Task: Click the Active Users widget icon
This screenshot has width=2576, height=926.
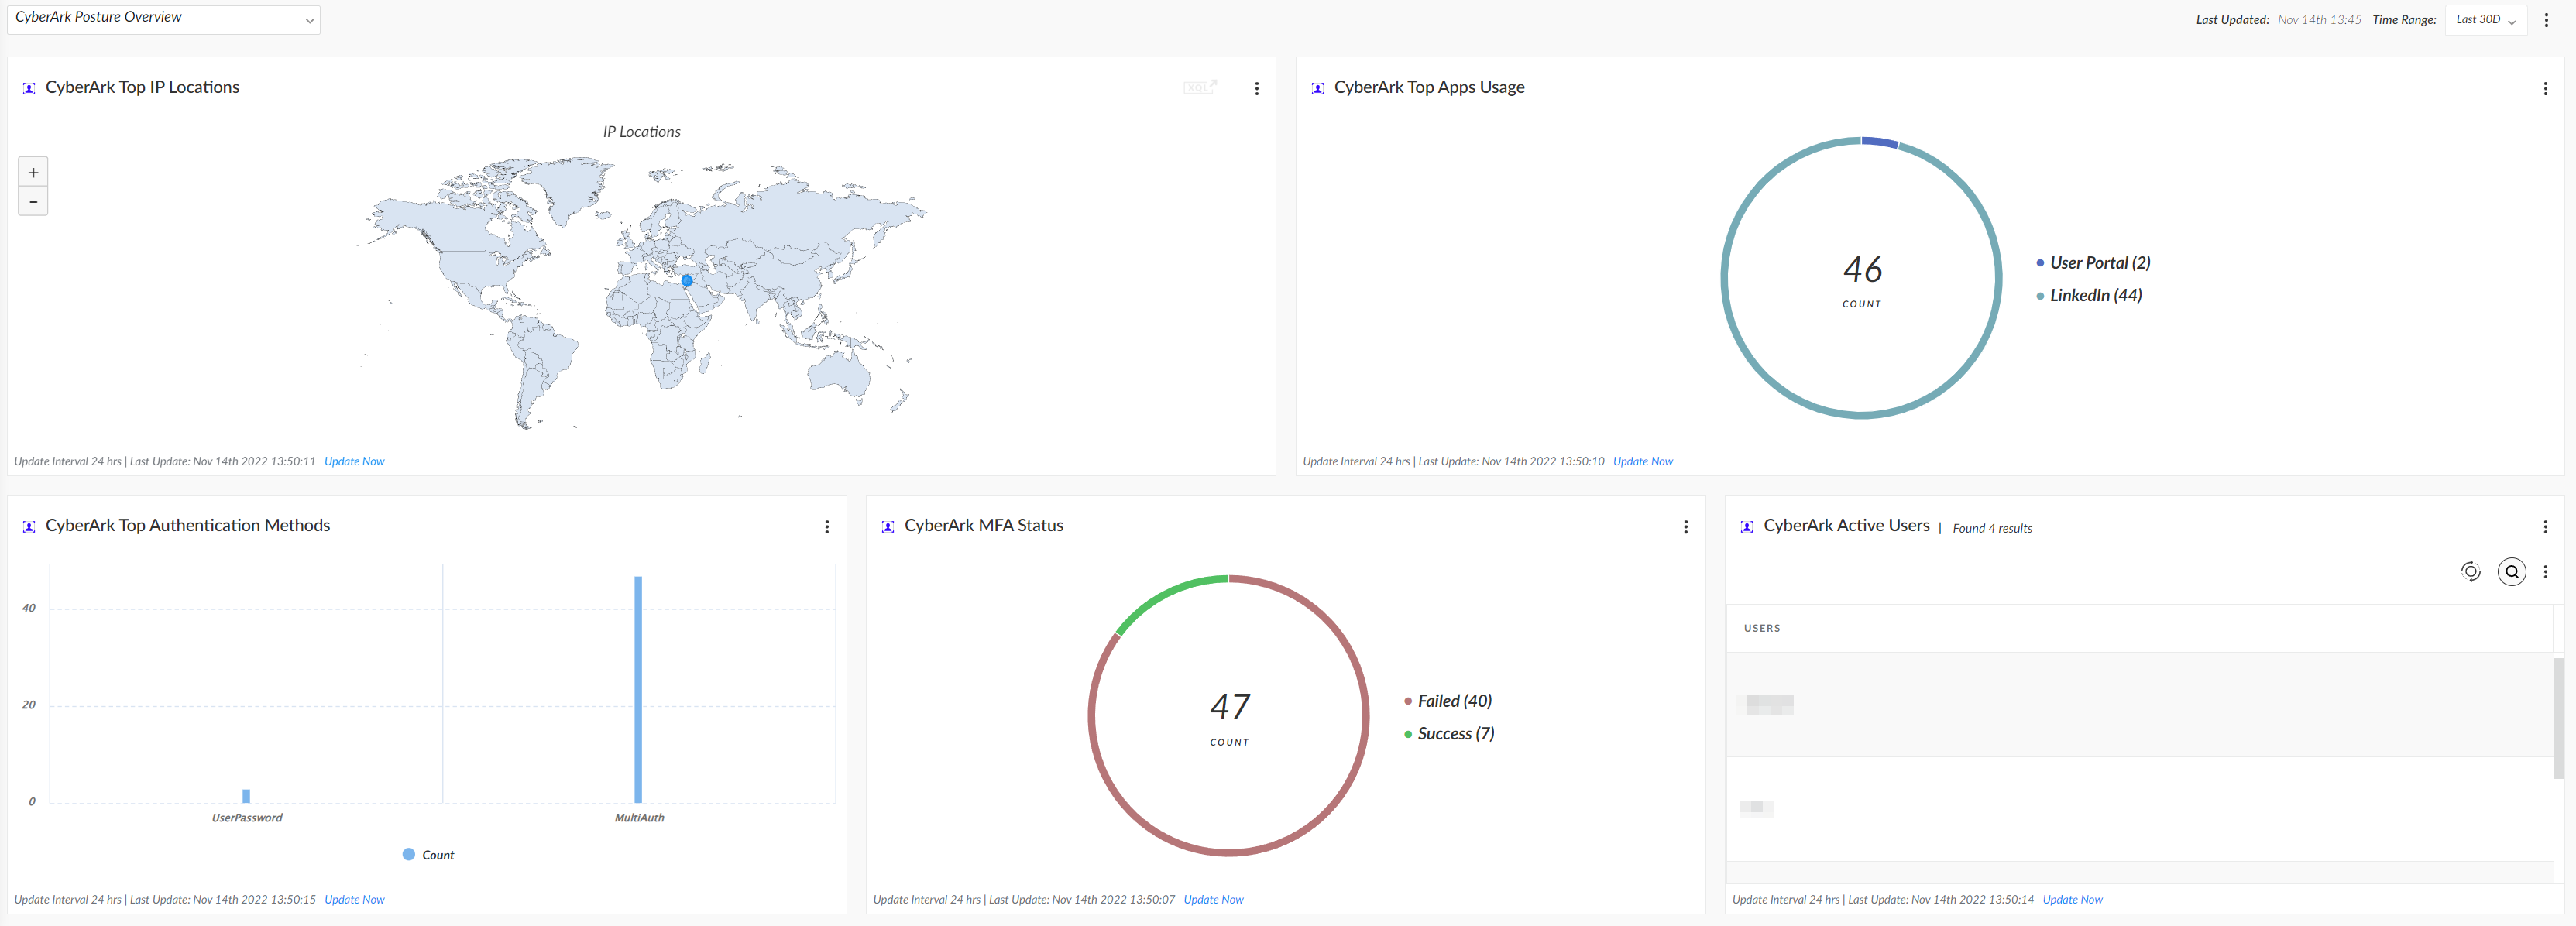Action: 1747,526
